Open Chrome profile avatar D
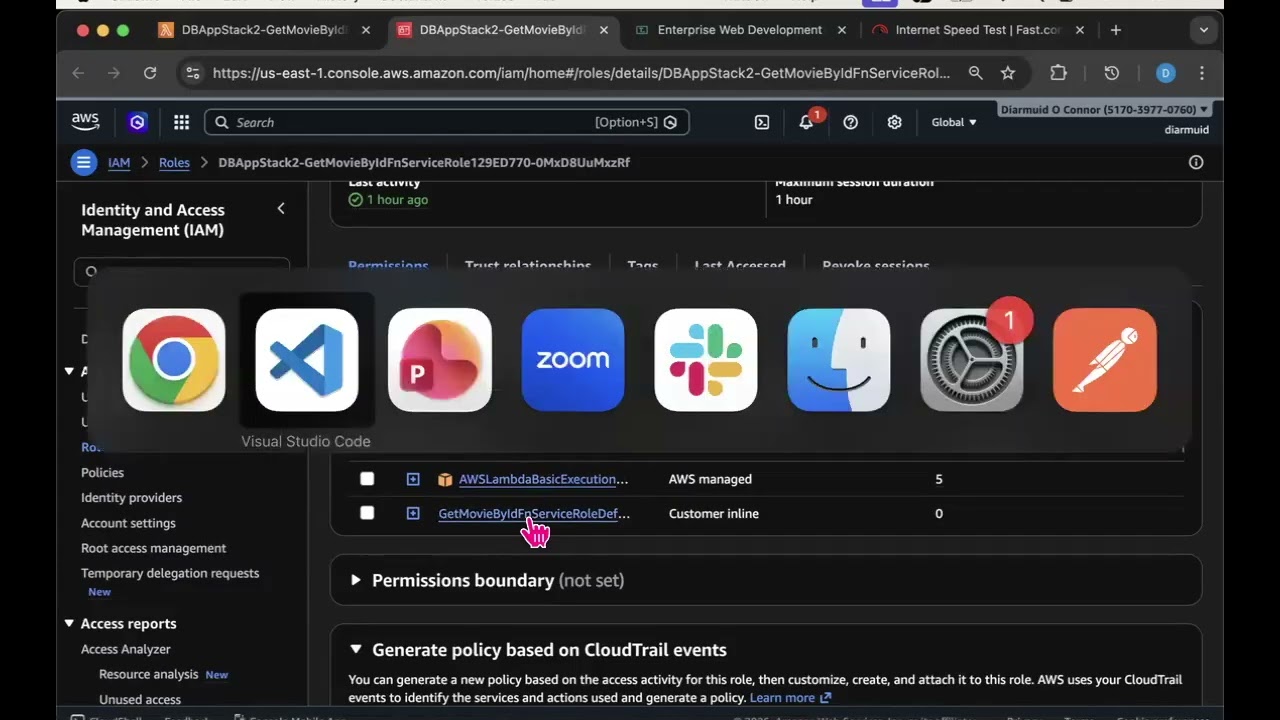This screenshot has width=1280, height=720. click(x=1165, y=73)
